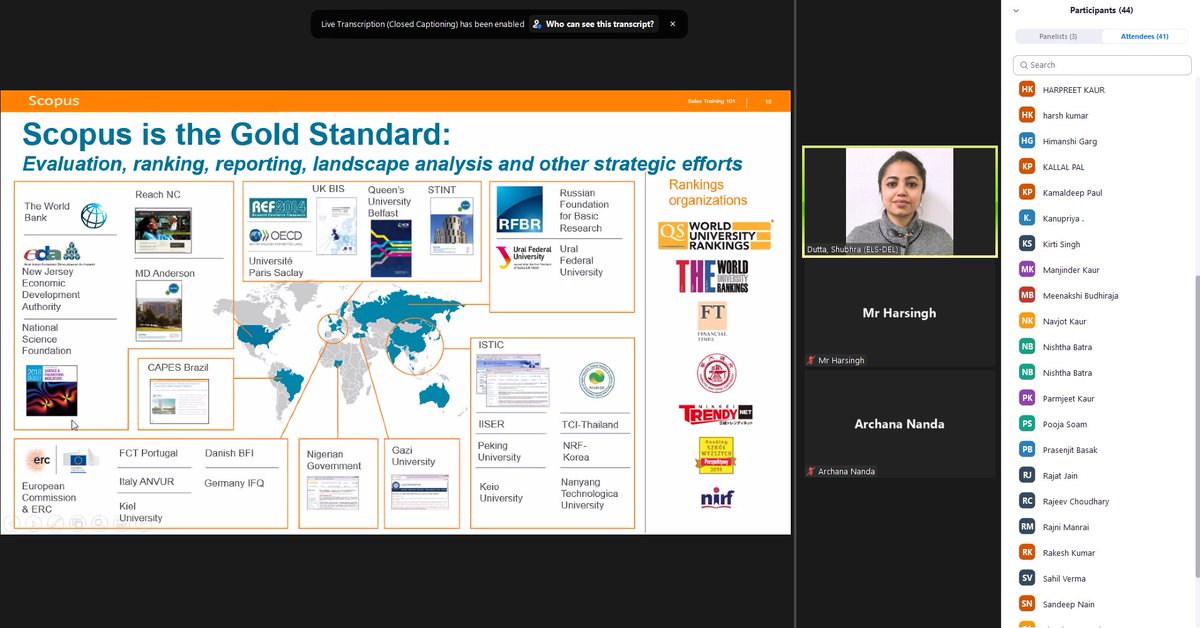Select attendee name Sandeep Nain
This screenshot has height=628, width=1200.
click(1068, 604)
